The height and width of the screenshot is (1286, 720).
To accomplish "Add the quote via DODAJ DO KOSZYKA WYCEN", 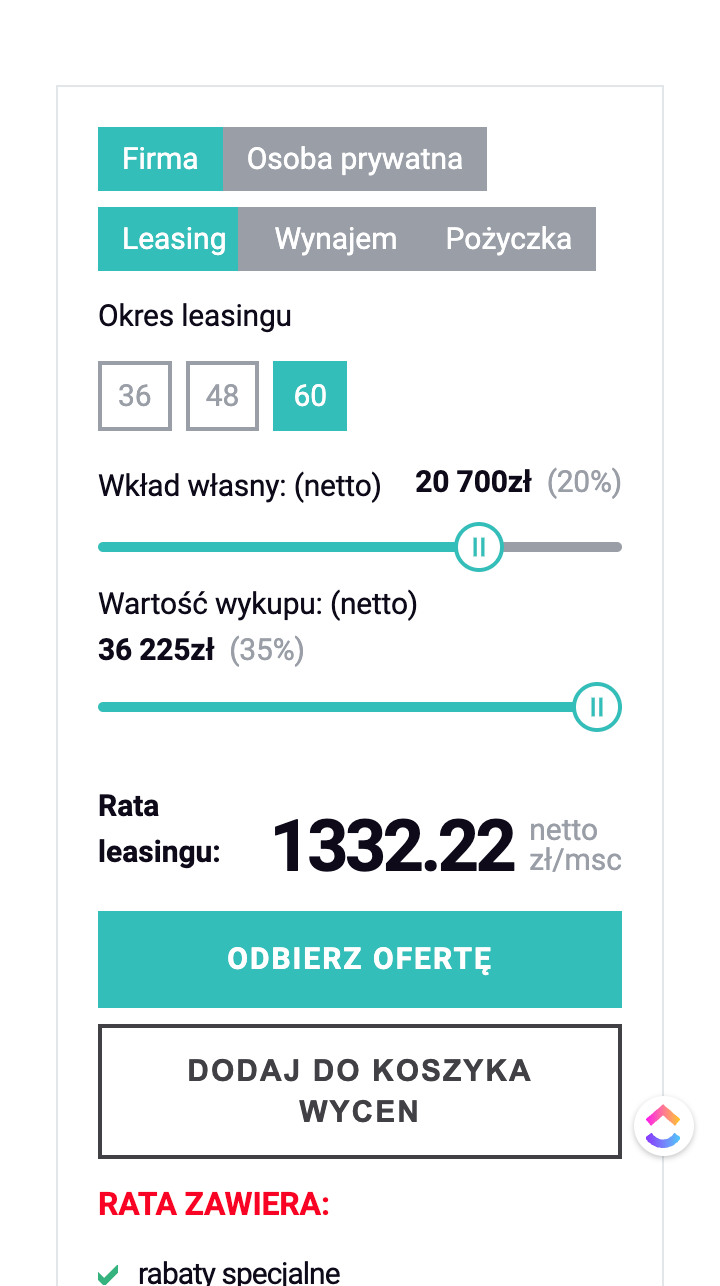I will (359, 1090).
